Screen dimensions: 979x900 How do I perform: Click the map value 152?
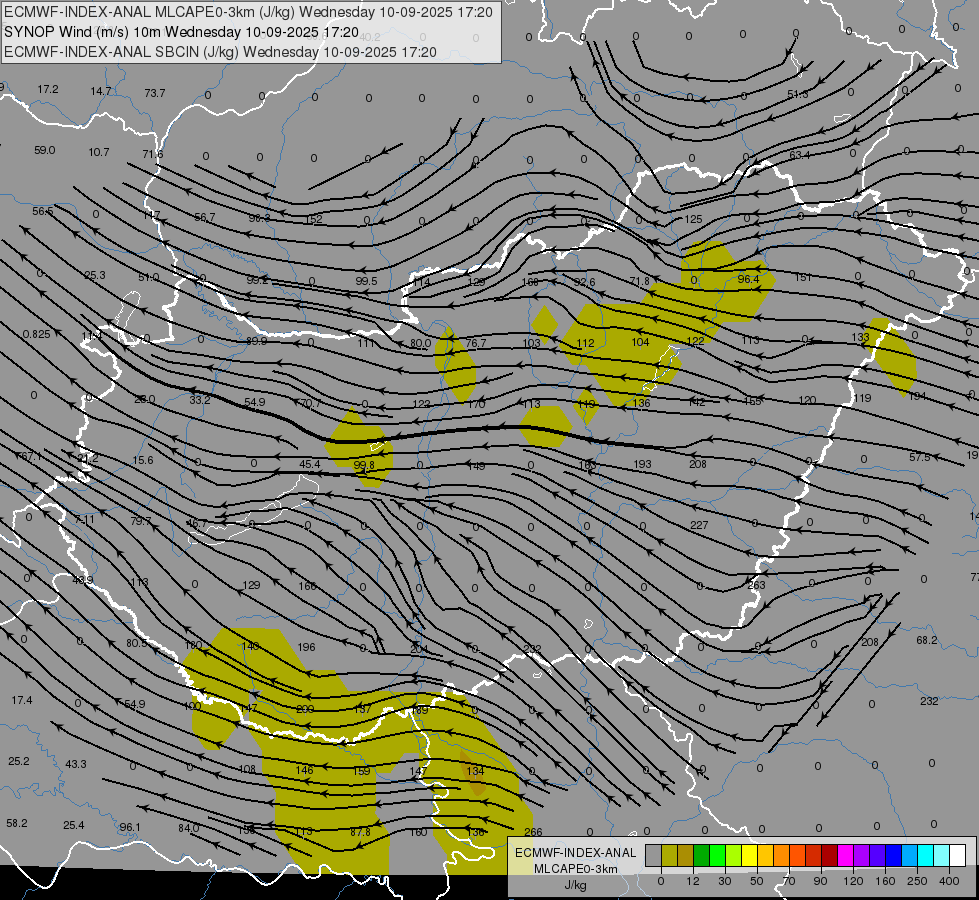coord(313,219)
